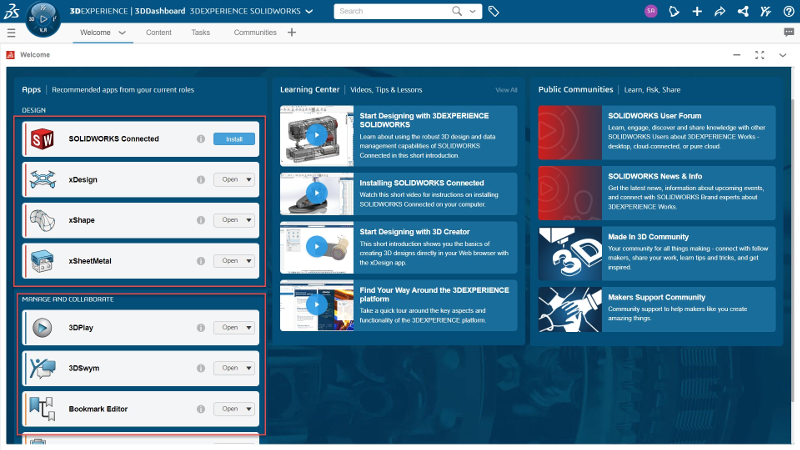Show info for SOLIDWORKS Connected
This screenshot has height=450, width=800.
(x=201, y=139)
